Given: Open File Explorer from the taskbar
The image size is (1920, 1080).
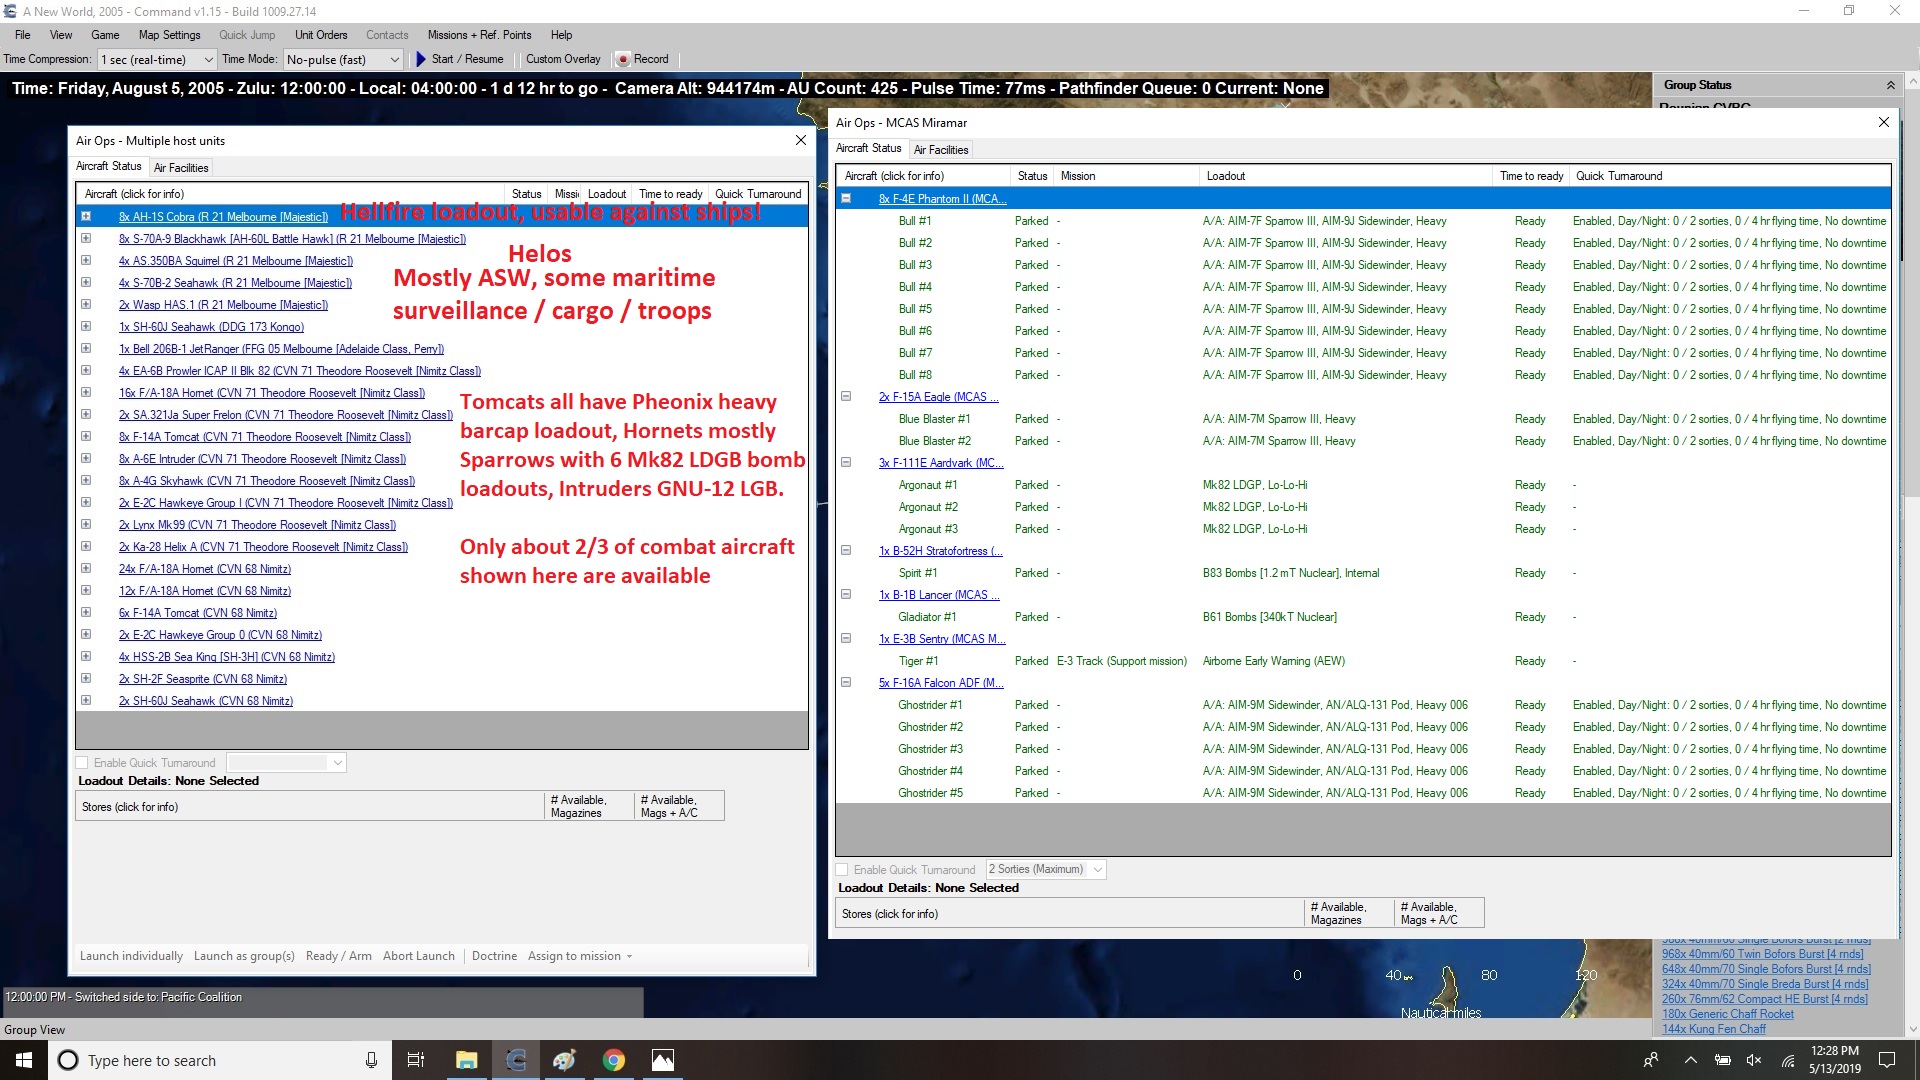Looking at the screenshot, I should pos(466,1060).
